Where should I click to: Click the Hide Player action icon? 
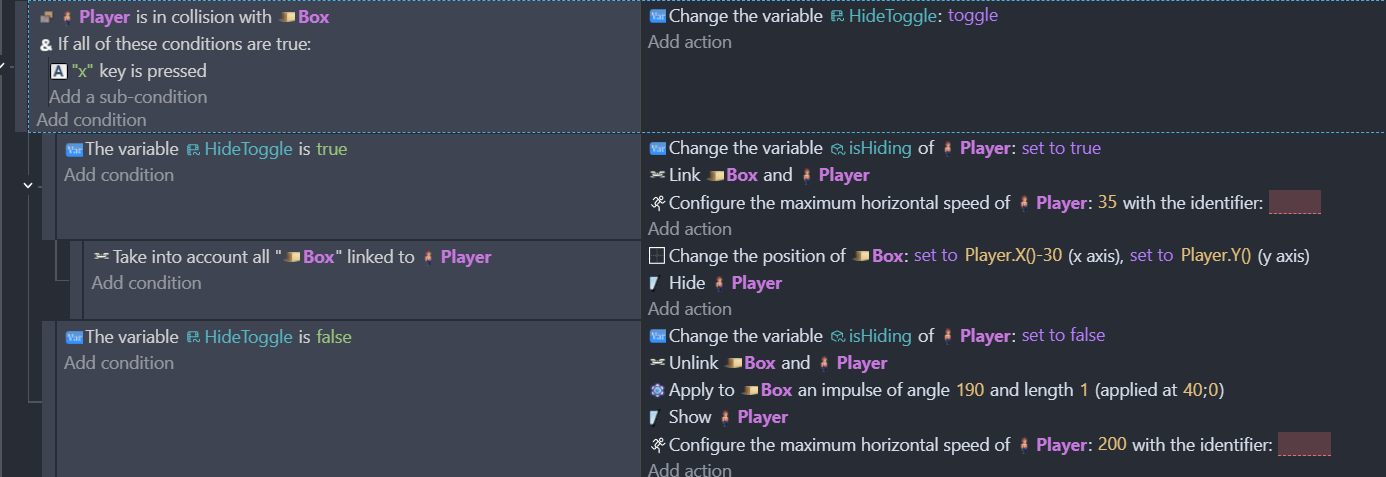(x=656, y=283)
